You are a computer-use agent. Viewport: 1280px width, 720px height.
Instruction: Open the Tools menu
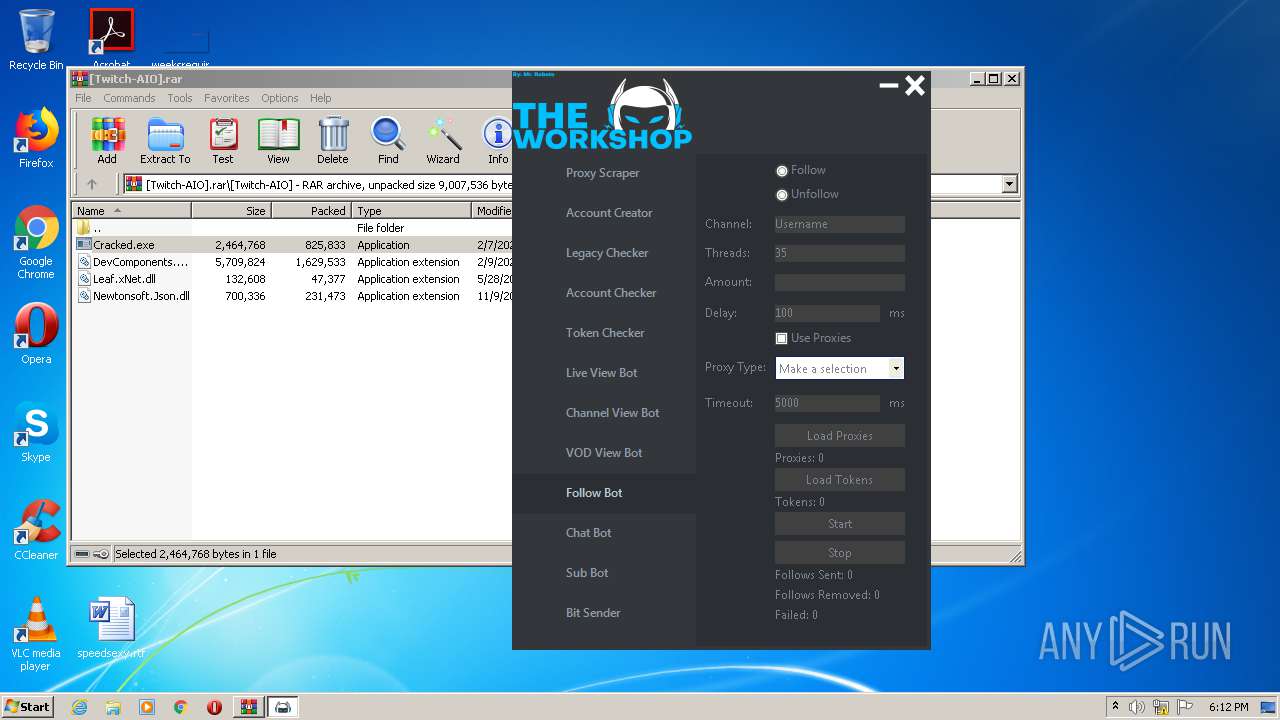click(180, 98)
